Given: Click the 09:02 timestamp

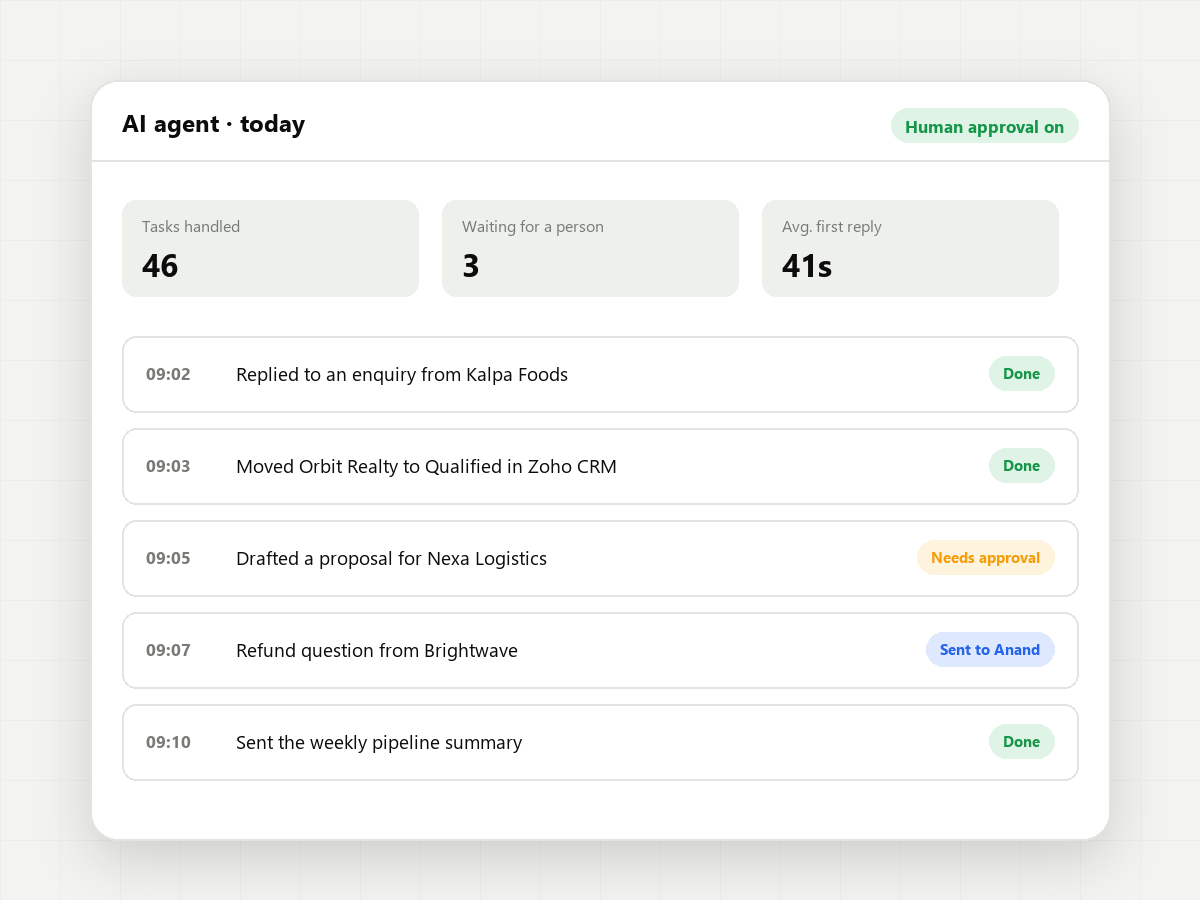Looking at the screenshot, I should (x=168, y=374).
